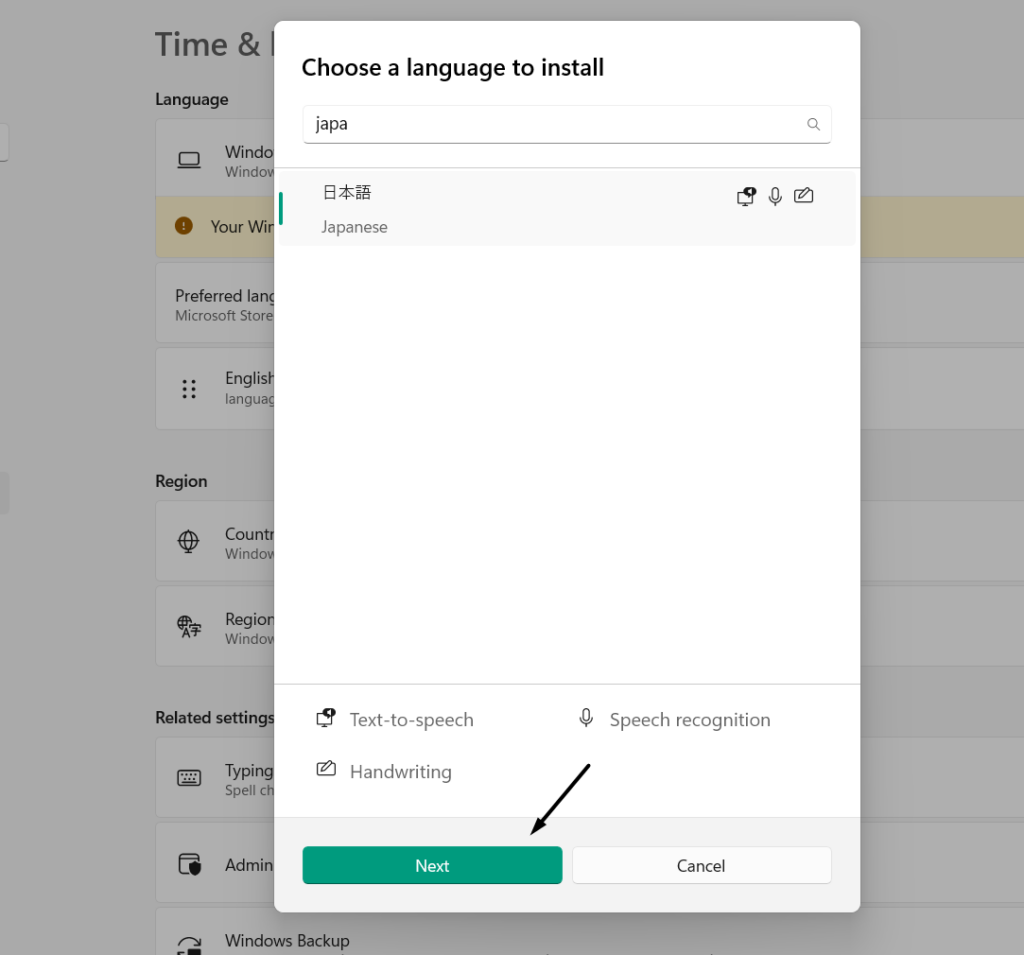Click the 'Handwriting' legend label
Image resolution: width=1024 pixels, height=955 pixels.
(x=400, y=772)
